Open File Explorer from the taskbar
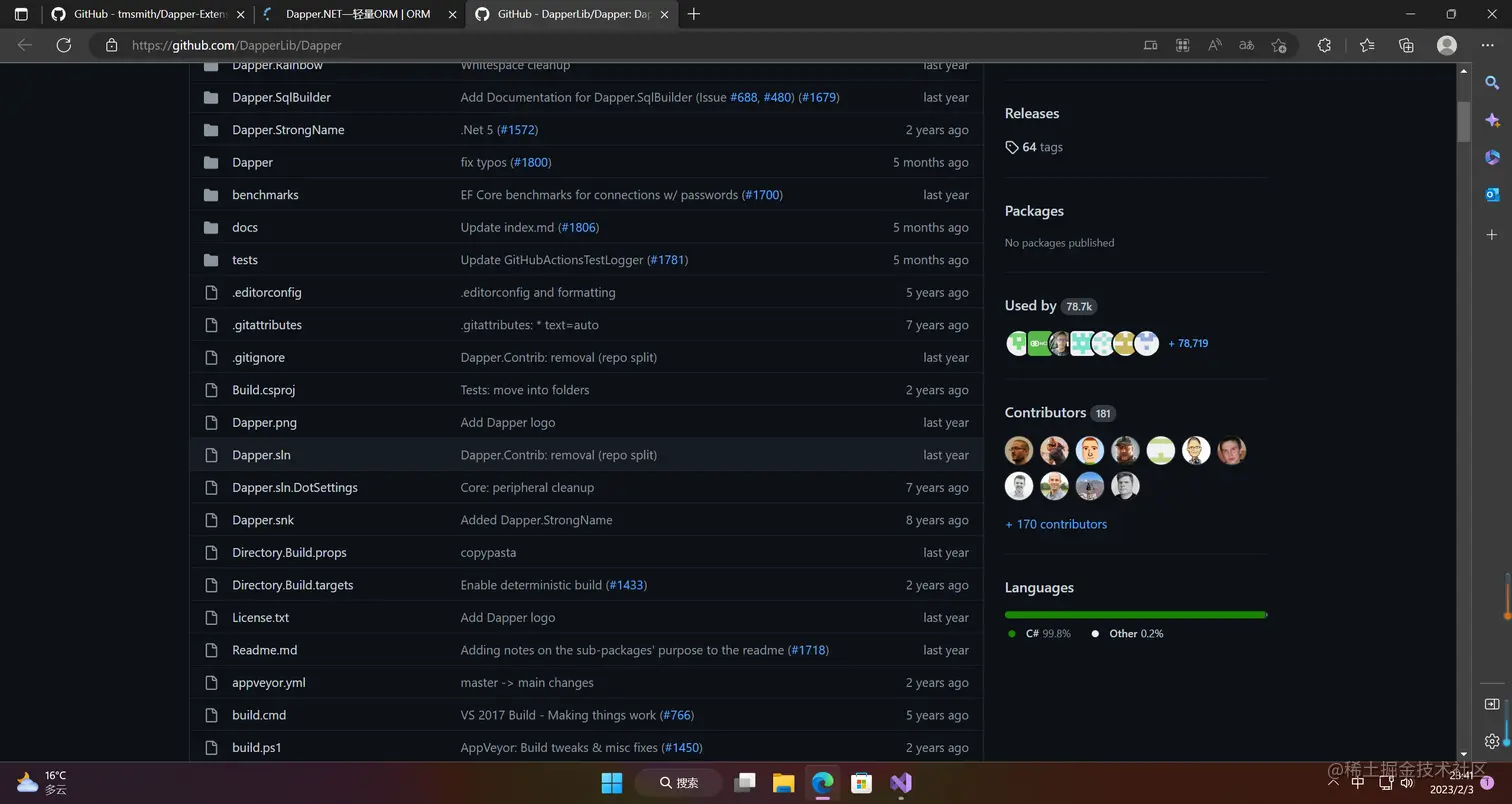This screenshot has width=1512, height=804. (783, 782)
